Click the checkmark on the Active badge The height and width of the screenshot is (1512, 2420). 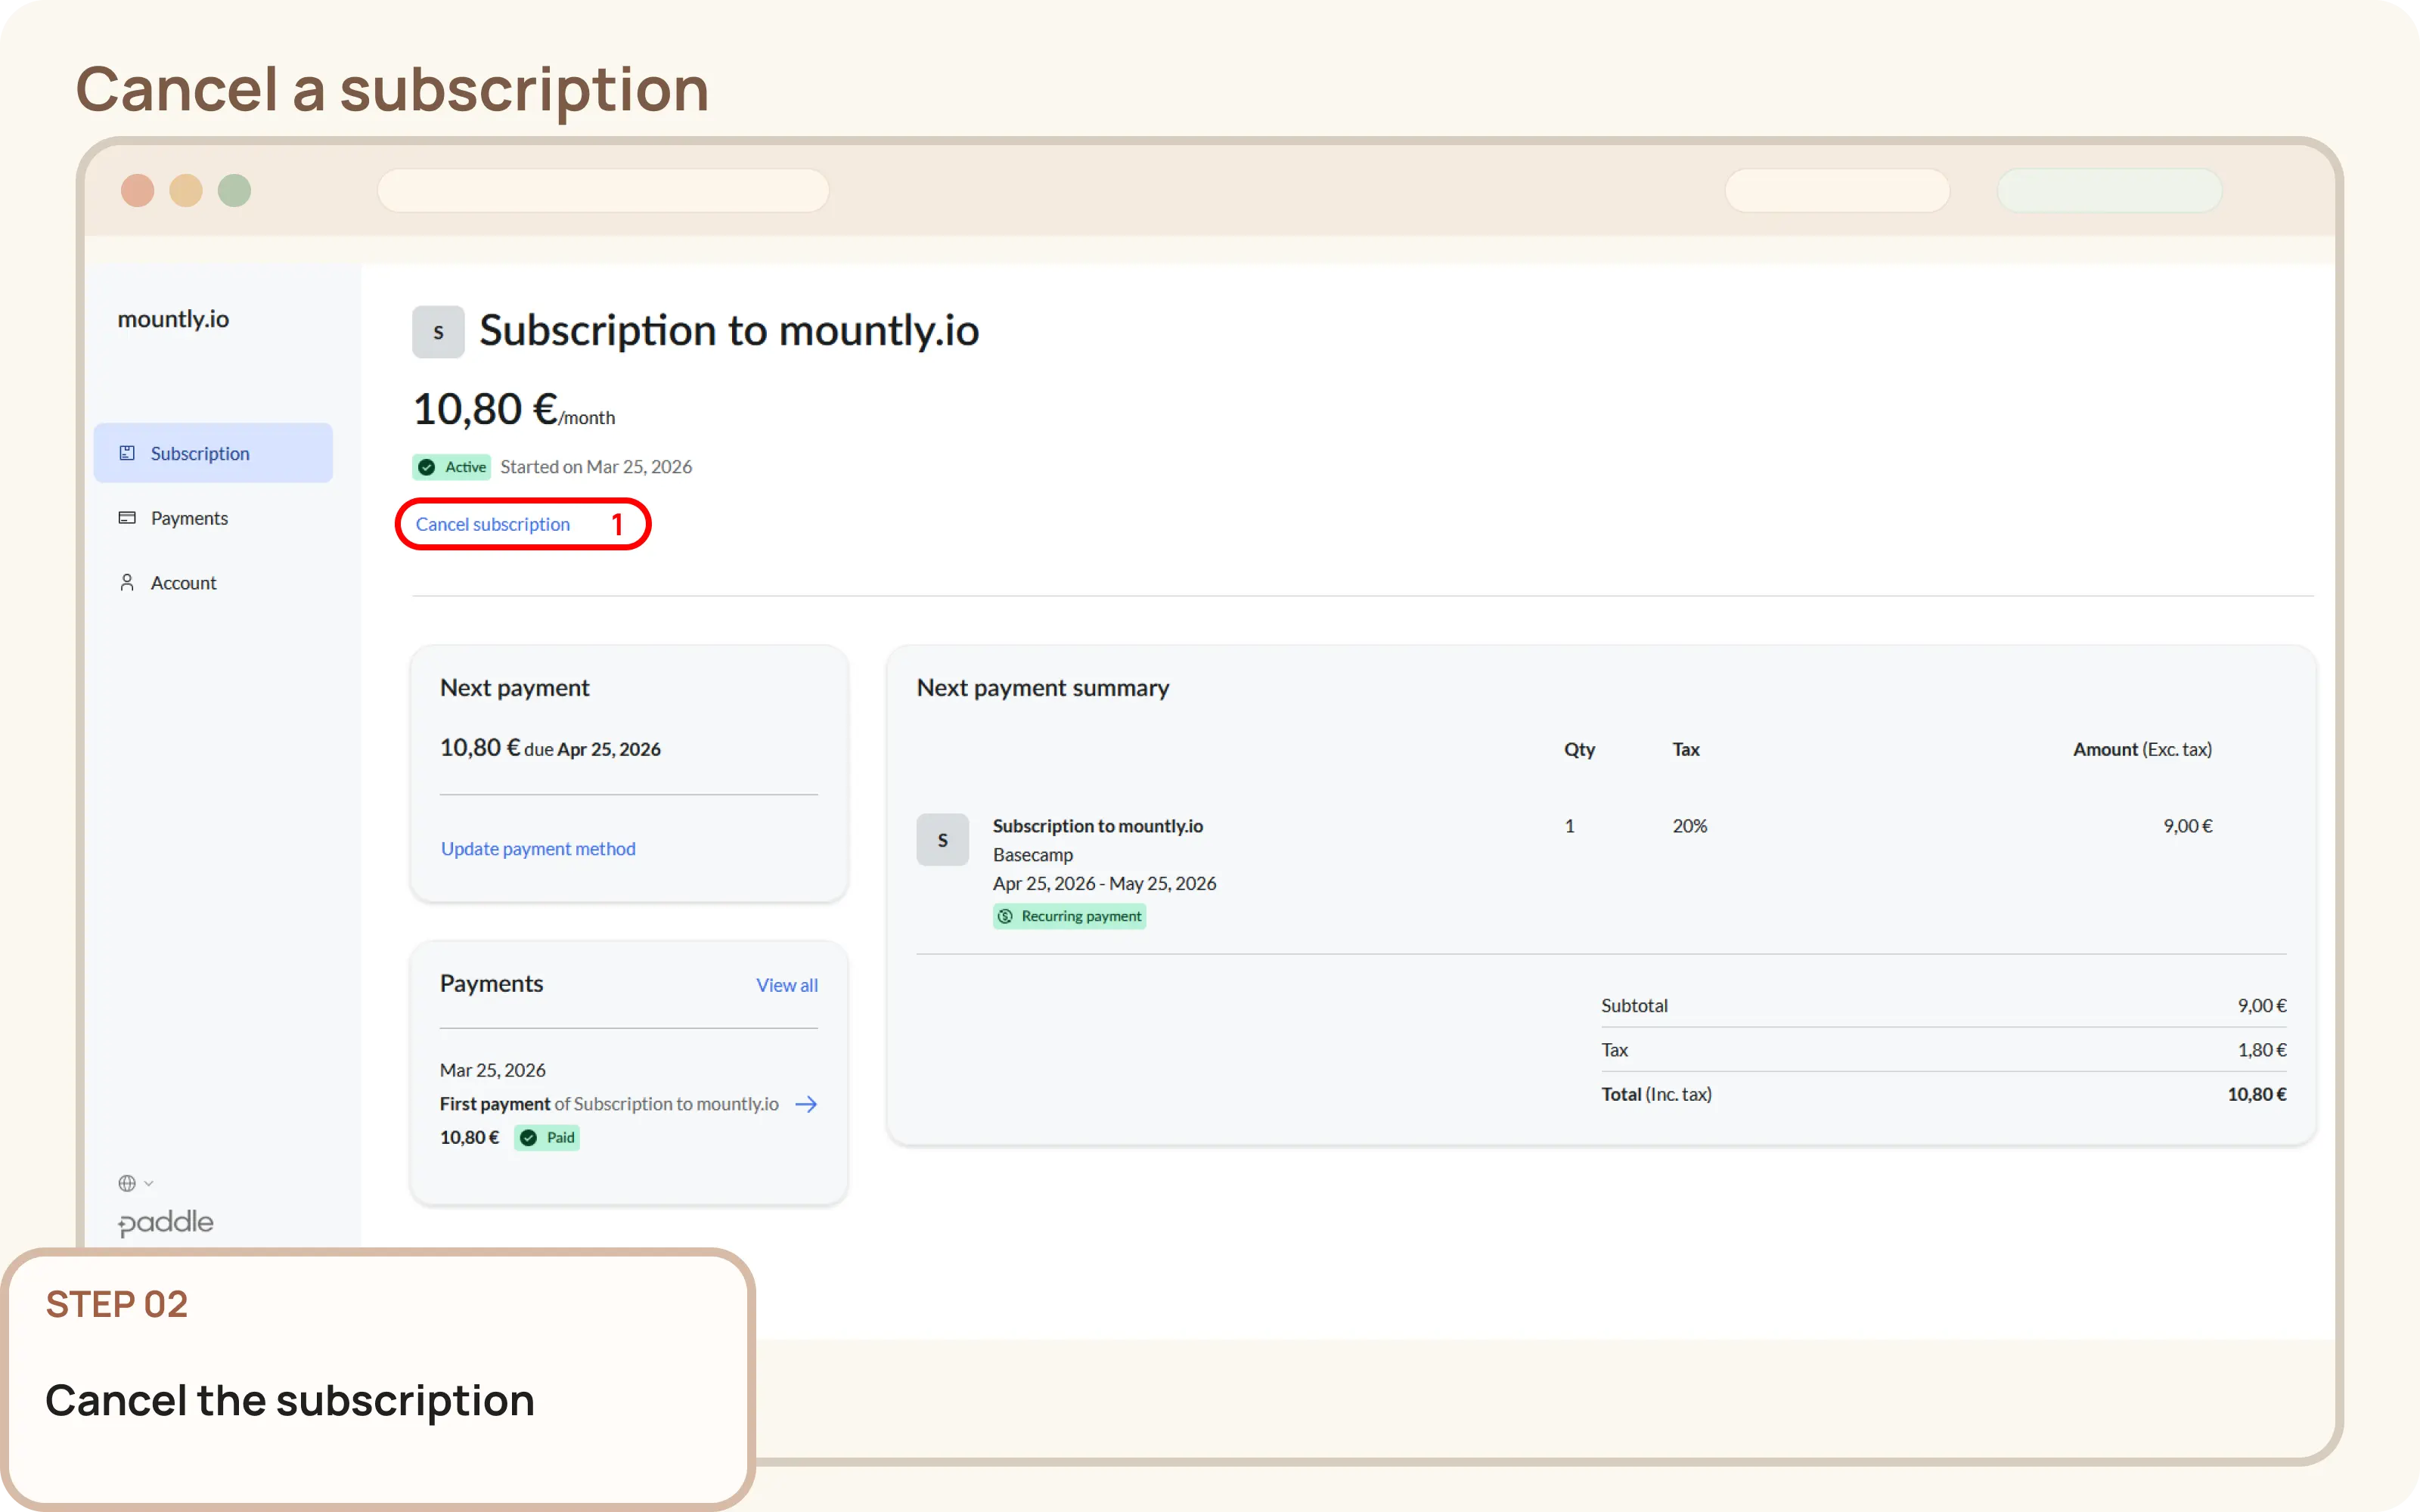pyautogui.click(x=427, y=466)
